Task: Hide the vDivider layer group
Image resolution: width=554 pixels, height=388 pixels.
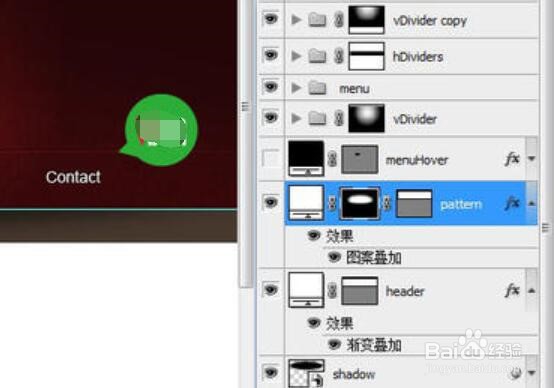Action: (x=271, y=117)
